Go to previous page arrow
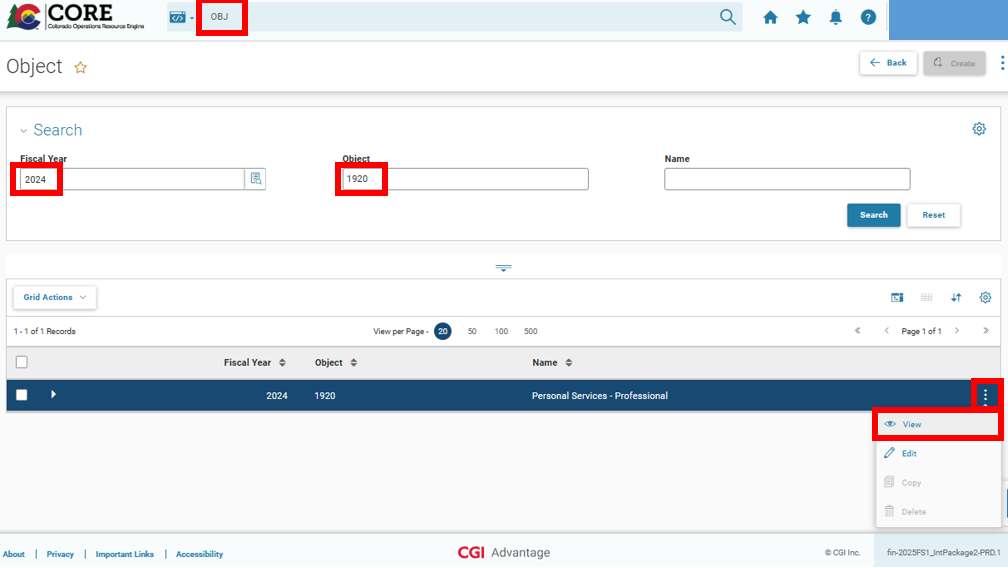Image resolution: width=1008 pixels, height=568 pixels. click(x=886, y=331)
